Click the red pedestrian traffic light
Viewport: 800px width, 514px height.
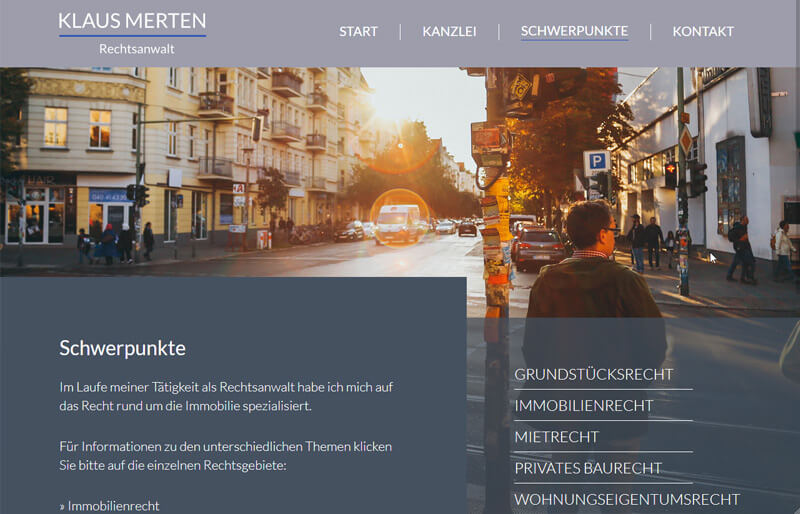pyautogui.click(x=670, y=175)
